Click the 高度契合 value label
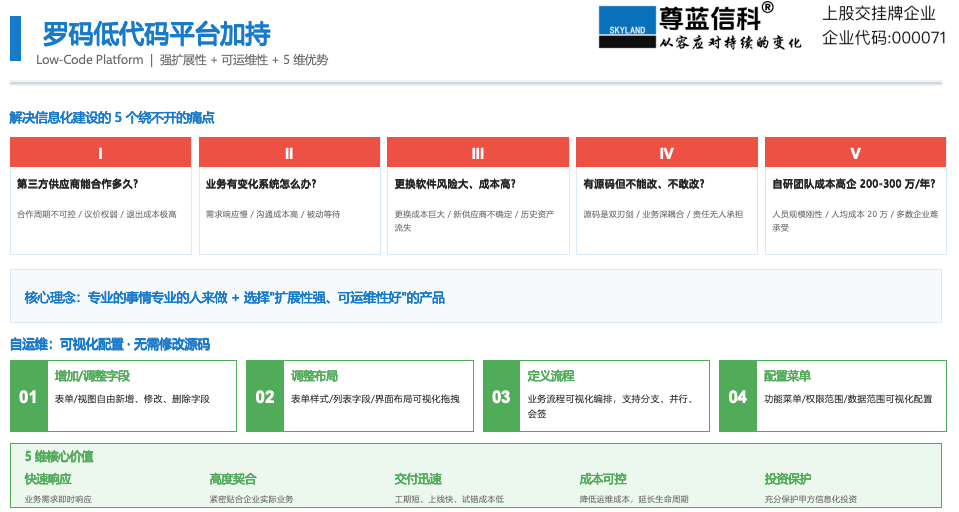The height and width of the screenshot is (512, 959). coord(233,479)
